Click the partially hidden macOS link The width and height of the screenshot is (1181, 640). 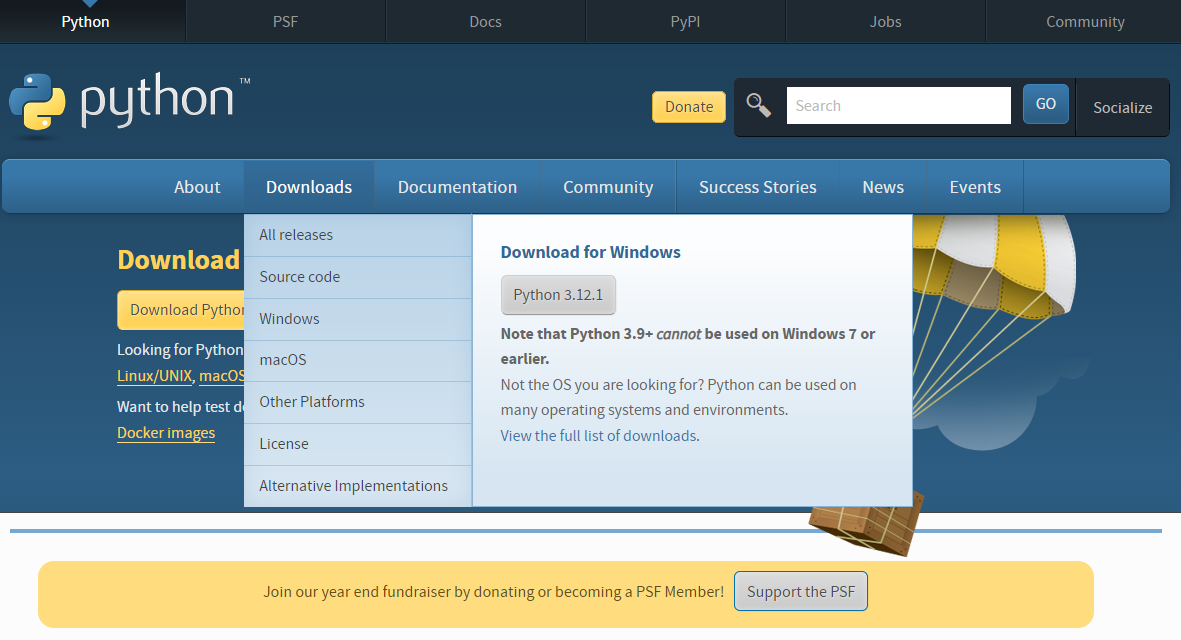(x=221, y=376)
